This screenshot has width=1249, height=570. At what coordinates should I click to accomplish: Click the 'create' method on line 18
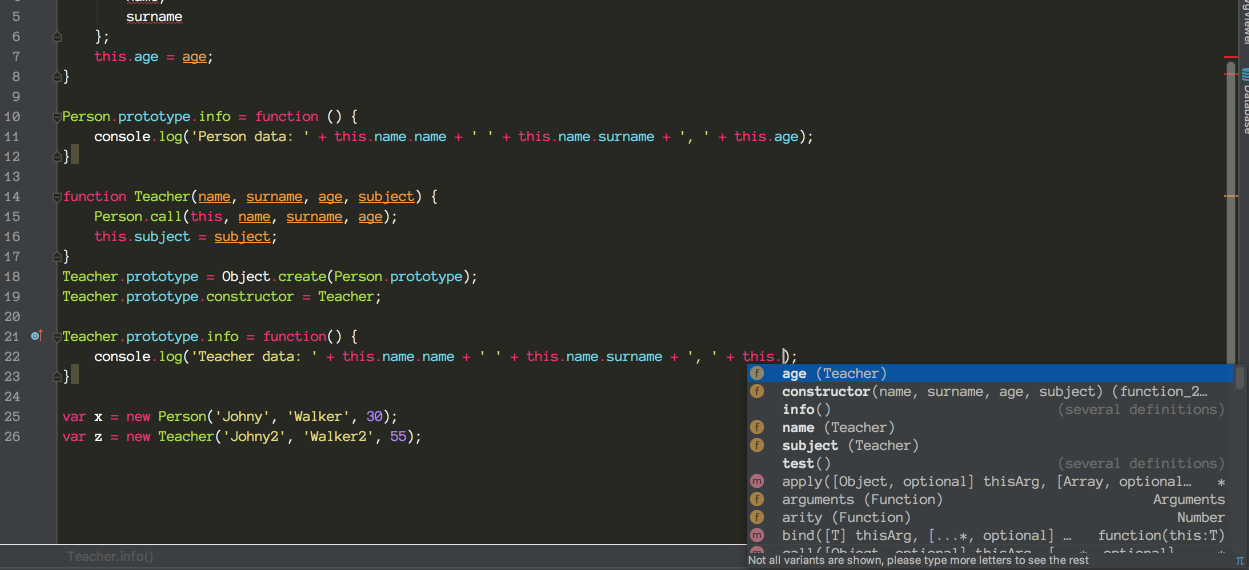tap(303, 276)
